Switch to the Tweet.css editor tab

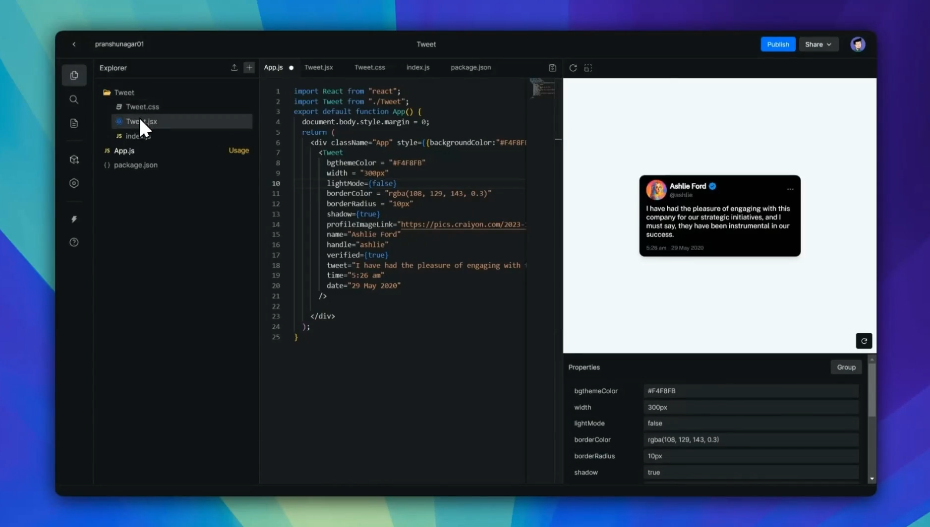tap(370, 68)
